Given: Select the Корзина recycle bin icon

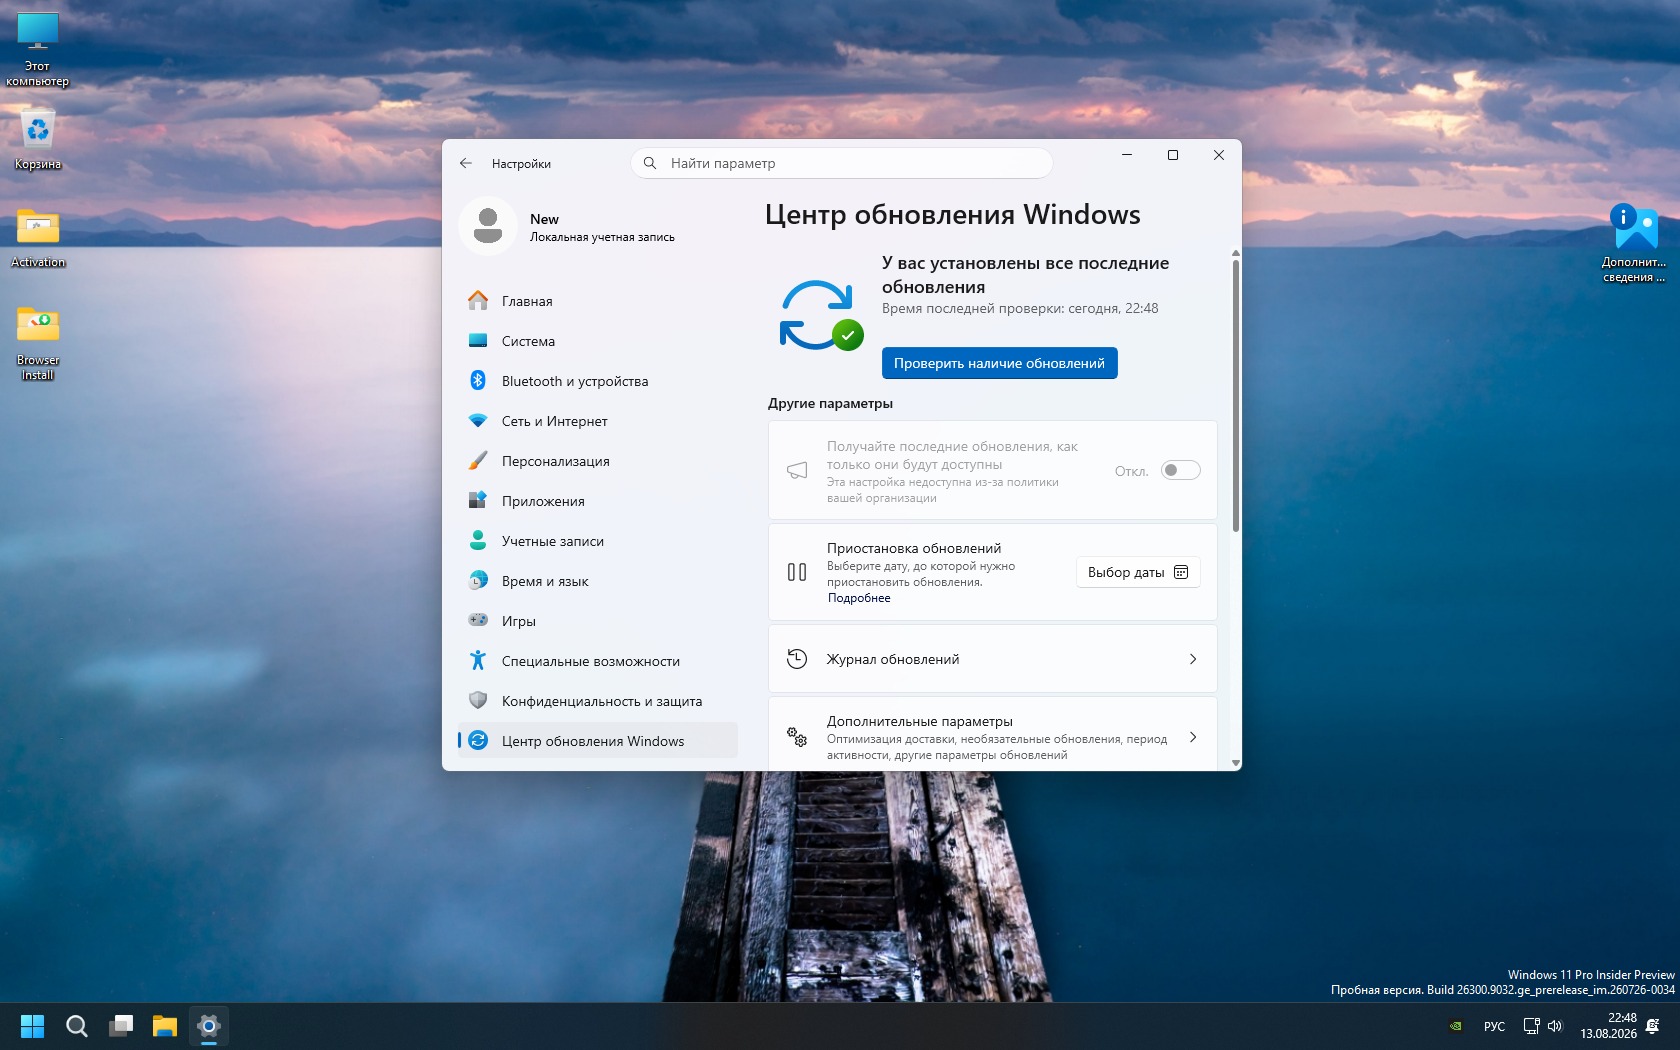Looking at the screenshot, I should point(38,140).
